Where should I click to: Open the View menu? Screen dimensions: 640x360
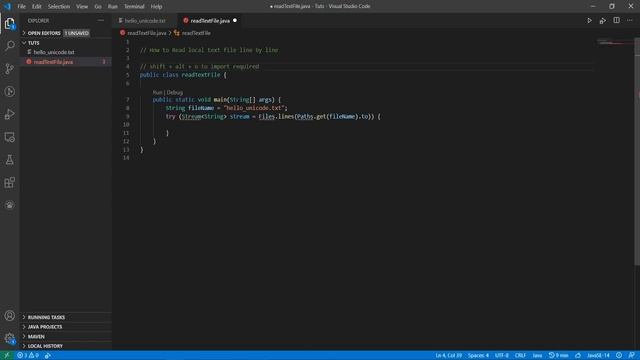[x=82, y=7]
